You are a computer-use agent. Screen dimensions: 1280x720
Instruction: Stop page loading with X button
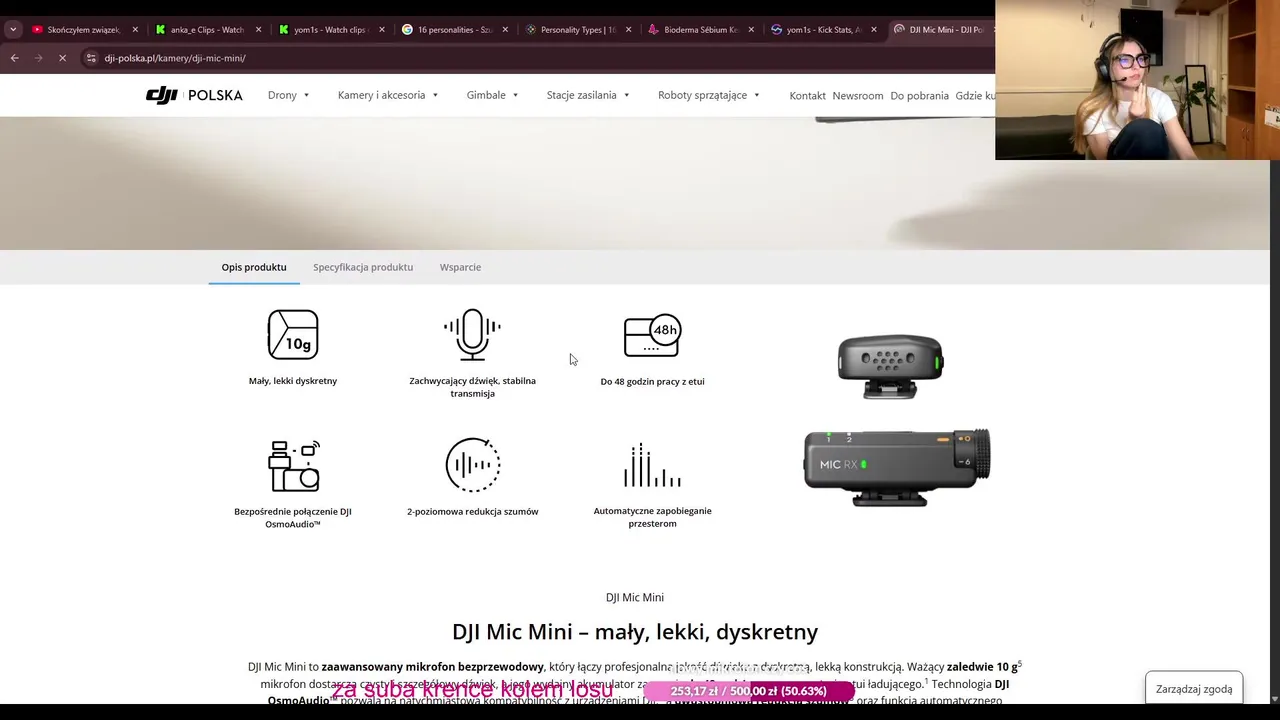62,58
